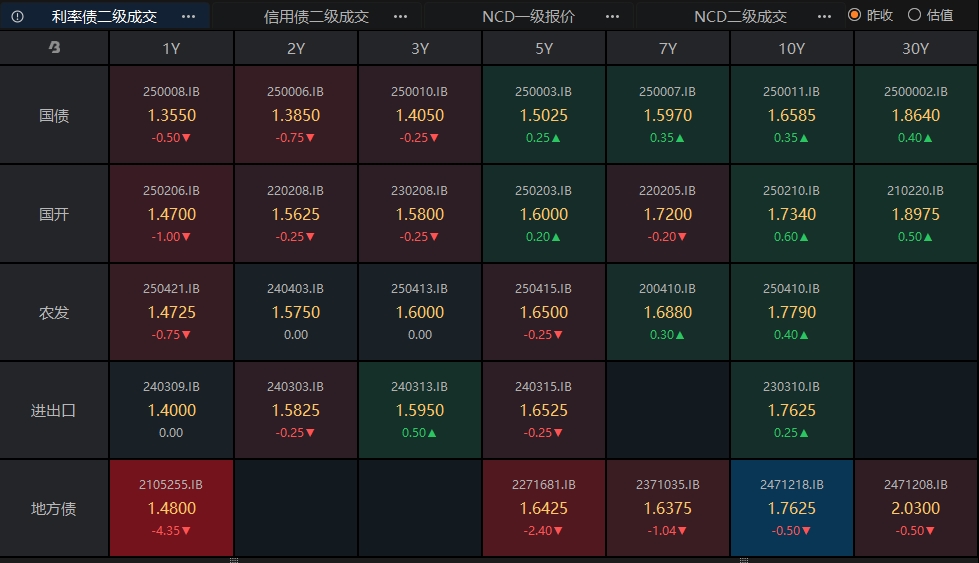Click the 30Y column header
The height and width of the screenshot is (563, 979).
click(x=915, y=48)
